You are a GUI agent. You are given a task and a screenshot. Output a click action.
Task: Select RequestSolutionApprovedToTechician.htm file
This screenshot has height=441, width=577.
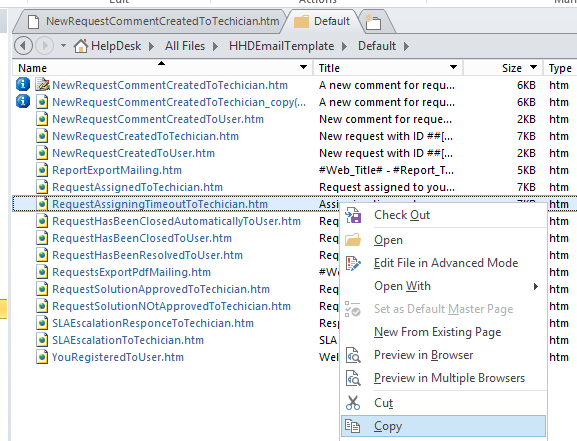(161, 289)
